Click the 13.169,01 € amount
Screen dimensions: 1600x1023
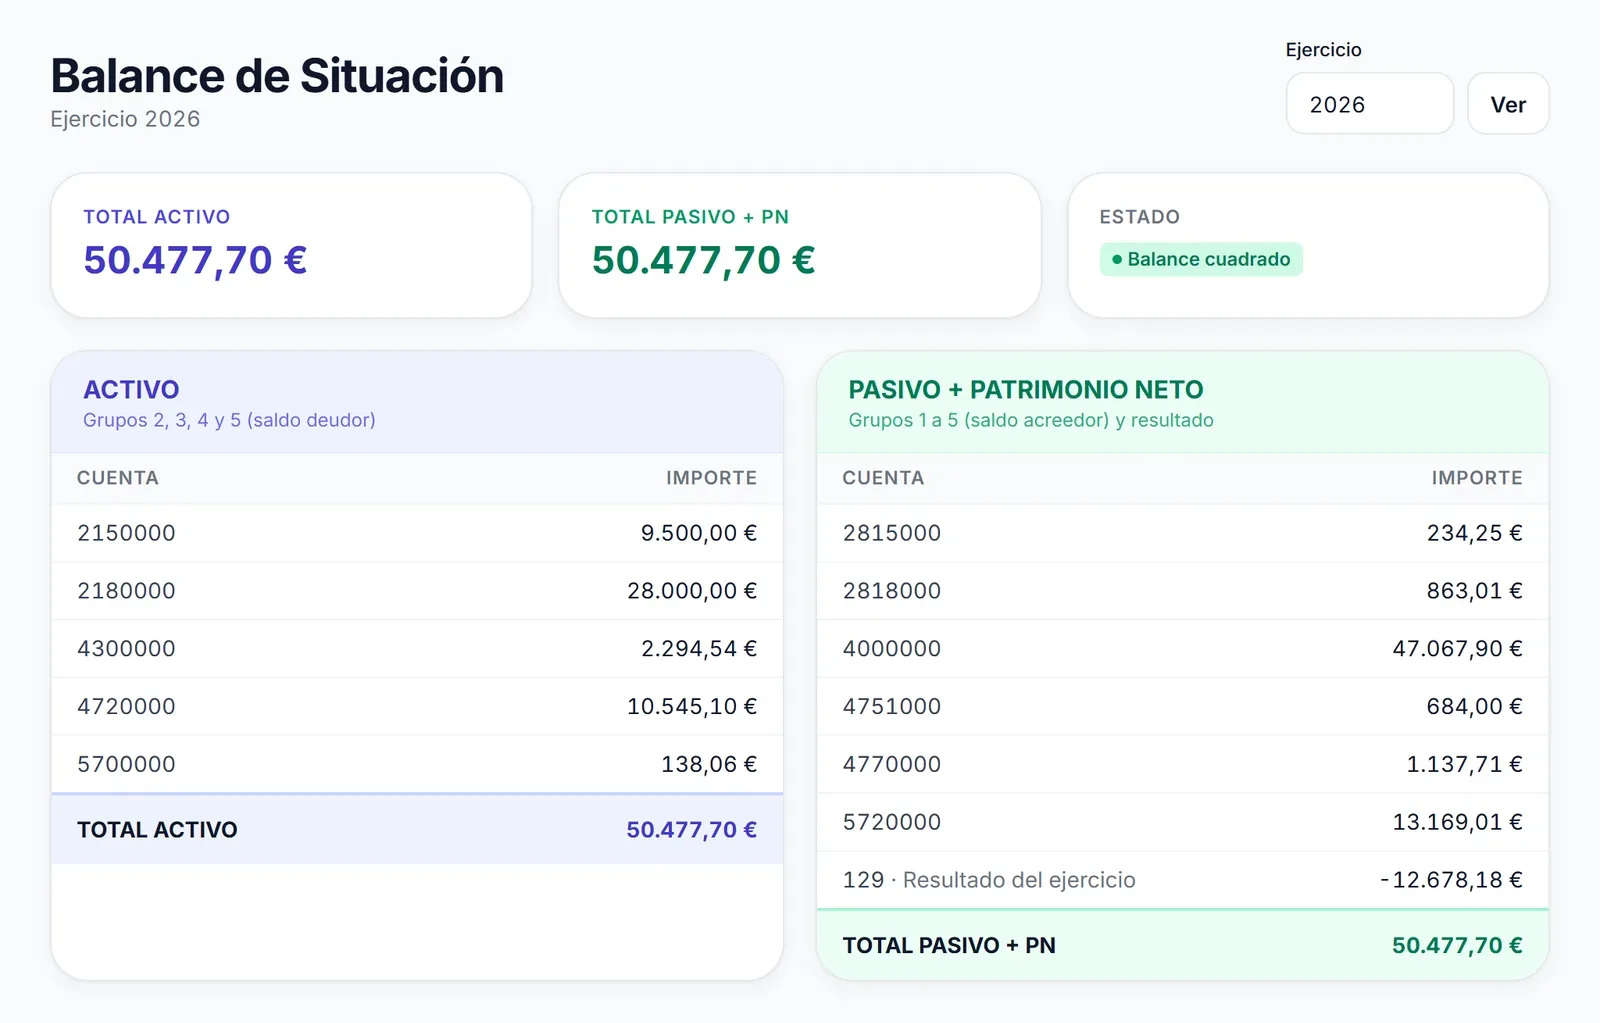coord(1458,823)
